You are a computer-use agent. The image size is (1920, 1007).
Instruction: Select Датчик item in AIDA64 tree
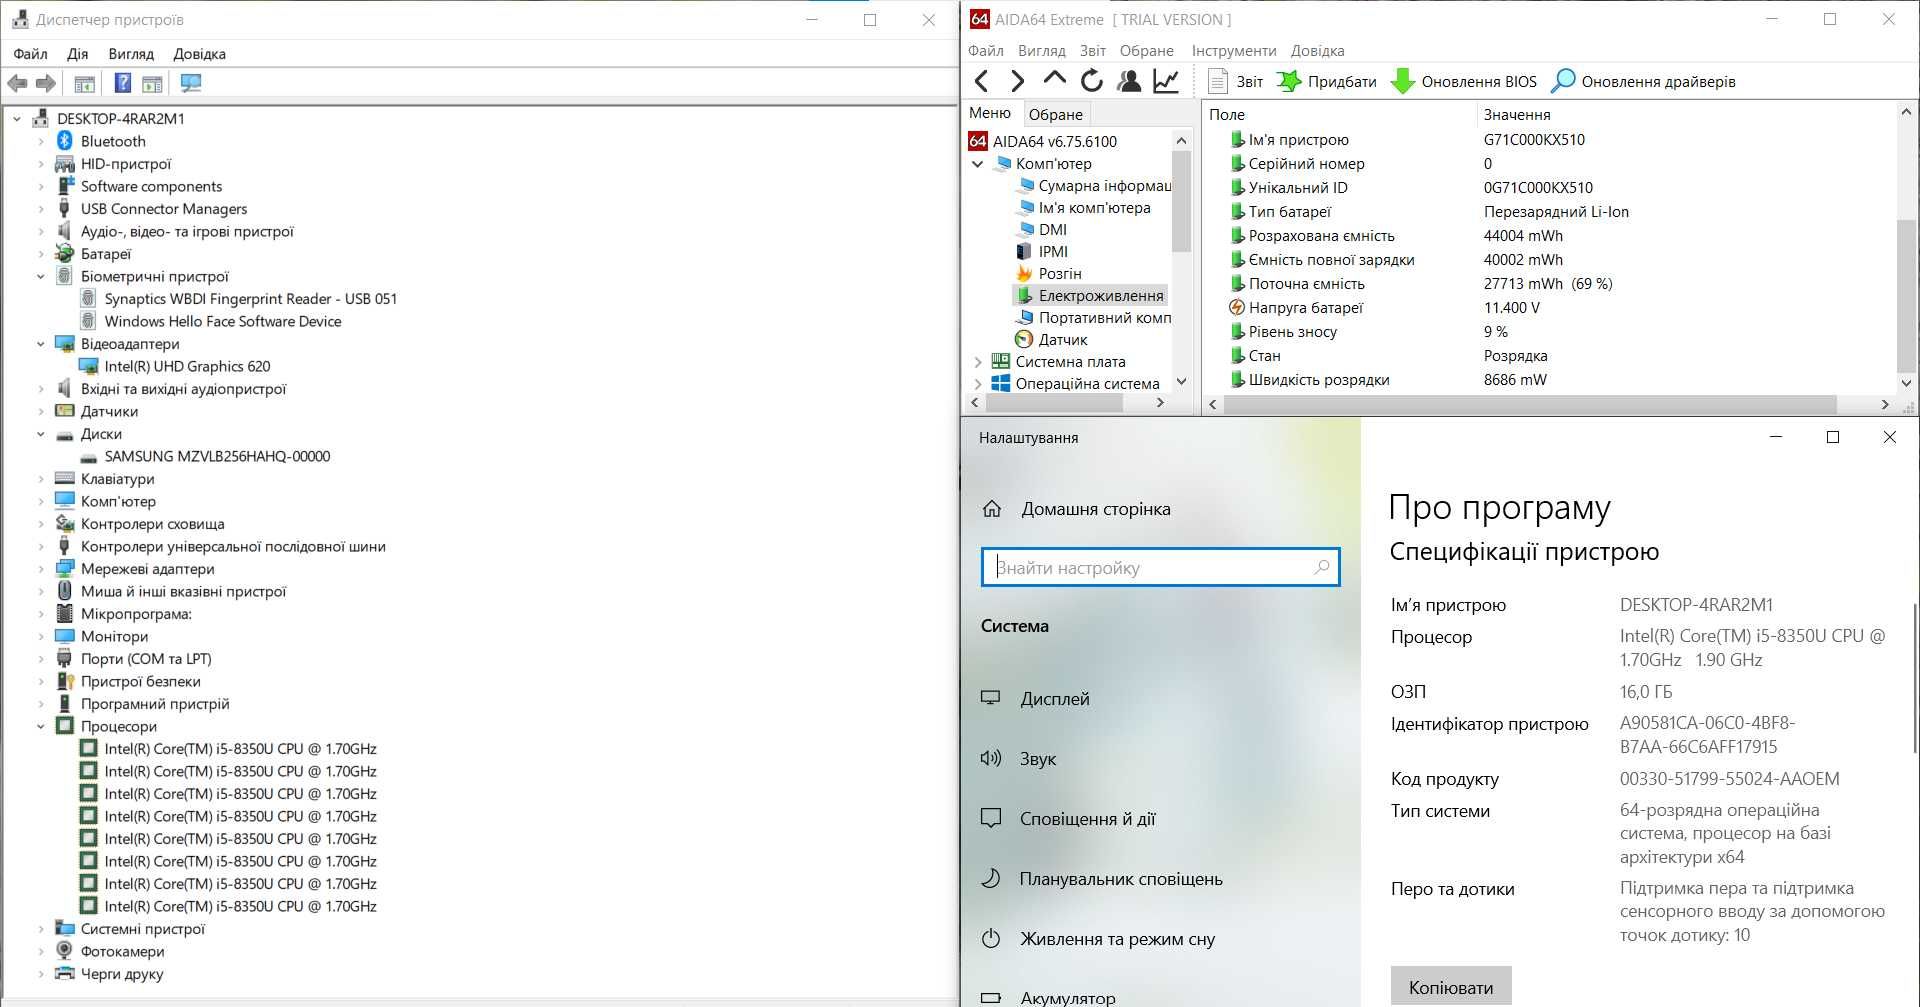click(1062, 340)
